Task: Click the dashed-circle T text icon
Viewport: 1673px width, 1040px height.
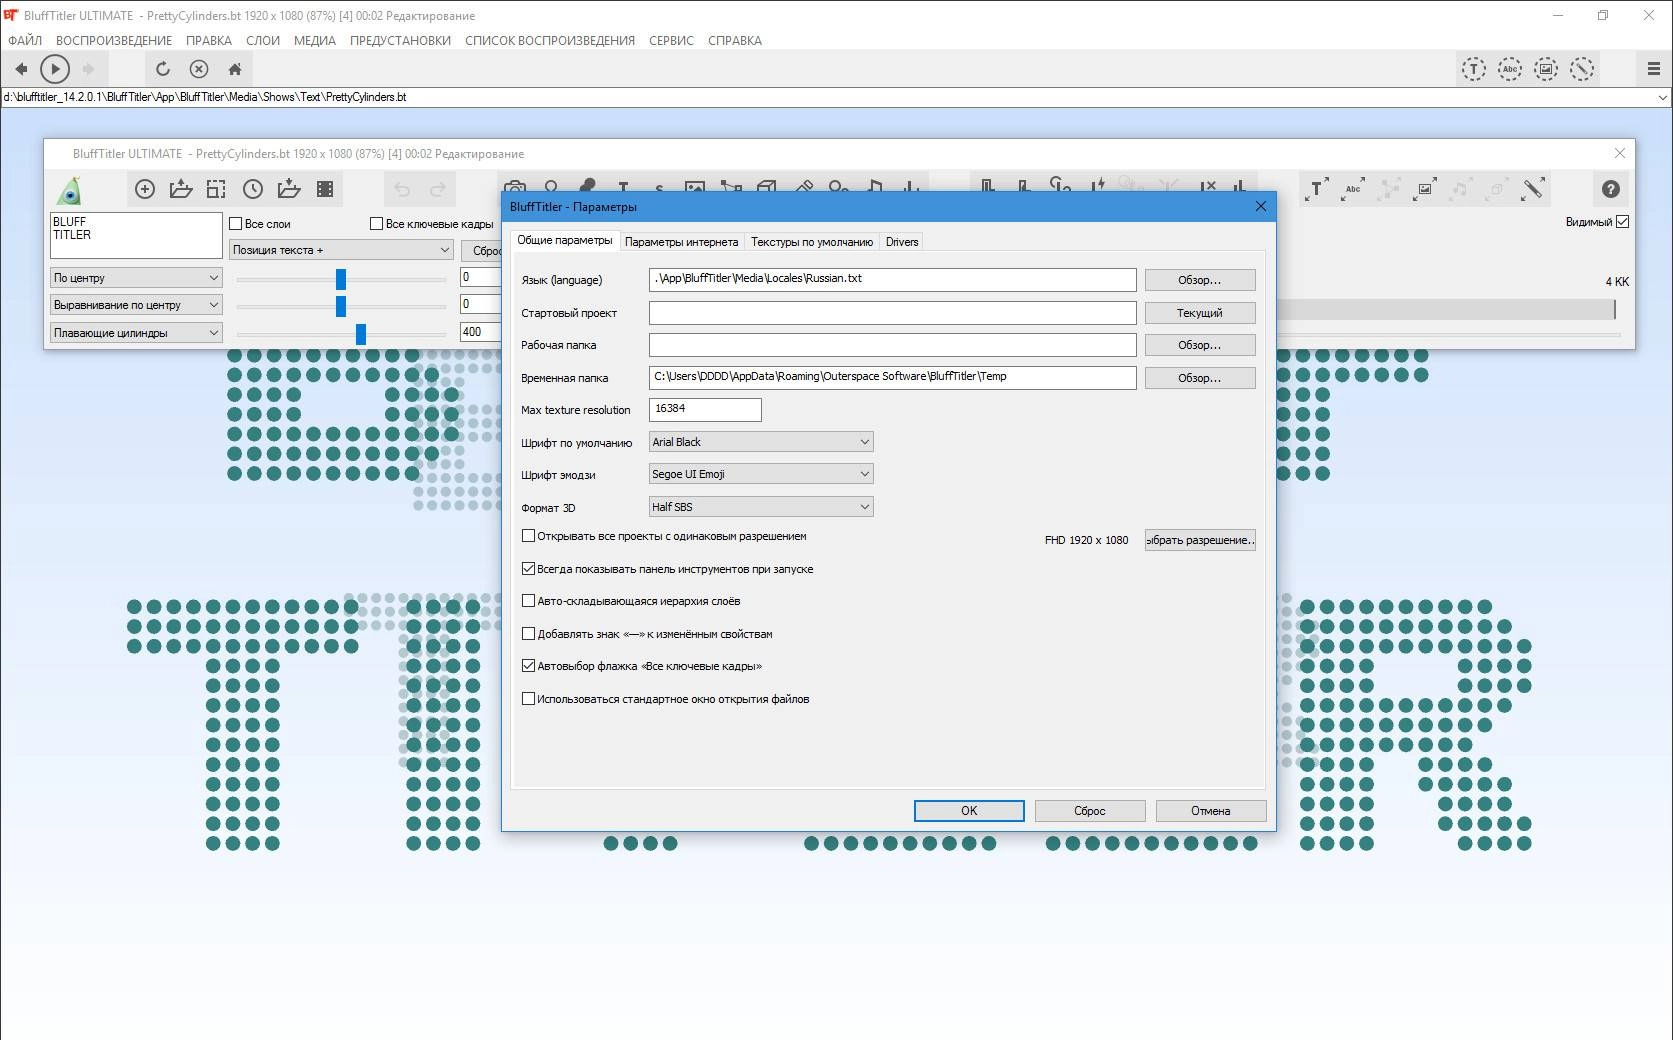Action: point(1474,69)
